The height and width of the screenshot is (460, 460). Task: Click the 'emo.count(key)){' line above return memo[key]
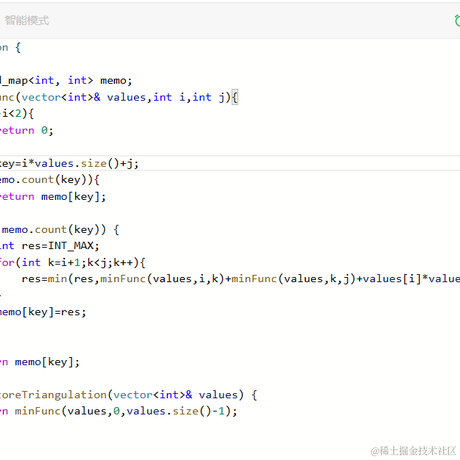[x=50, y=180]
